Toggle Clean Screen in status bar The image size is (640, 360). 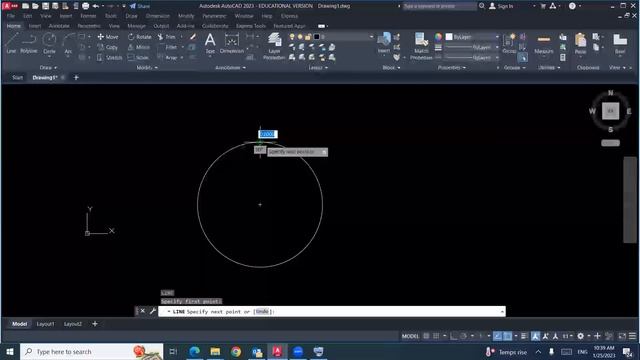coord(622,336)
